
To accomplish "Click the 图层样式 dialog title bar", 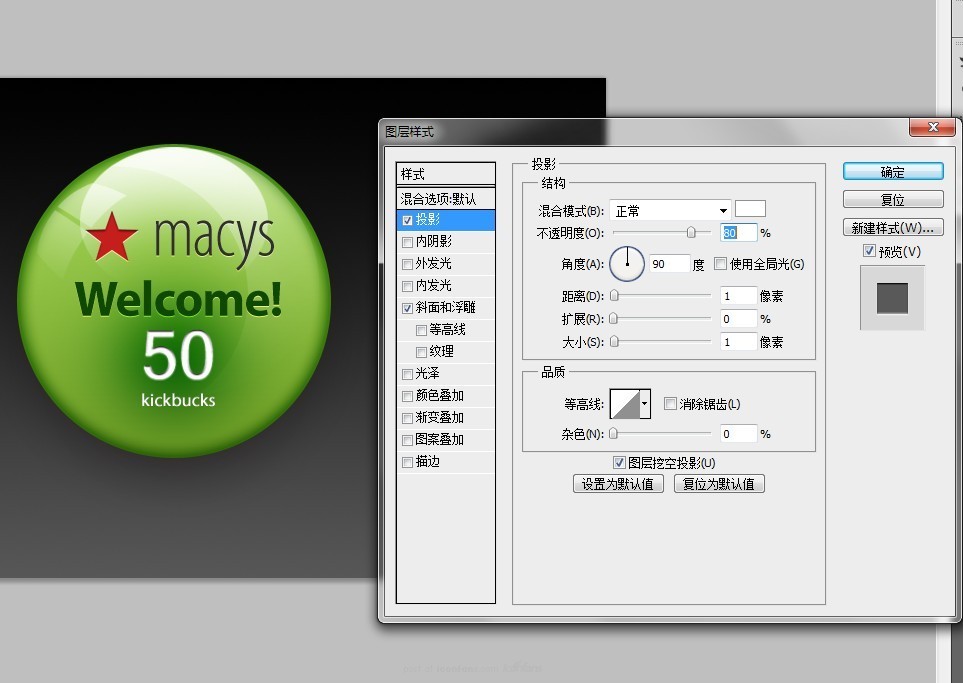I will click(x=643, y=131).
